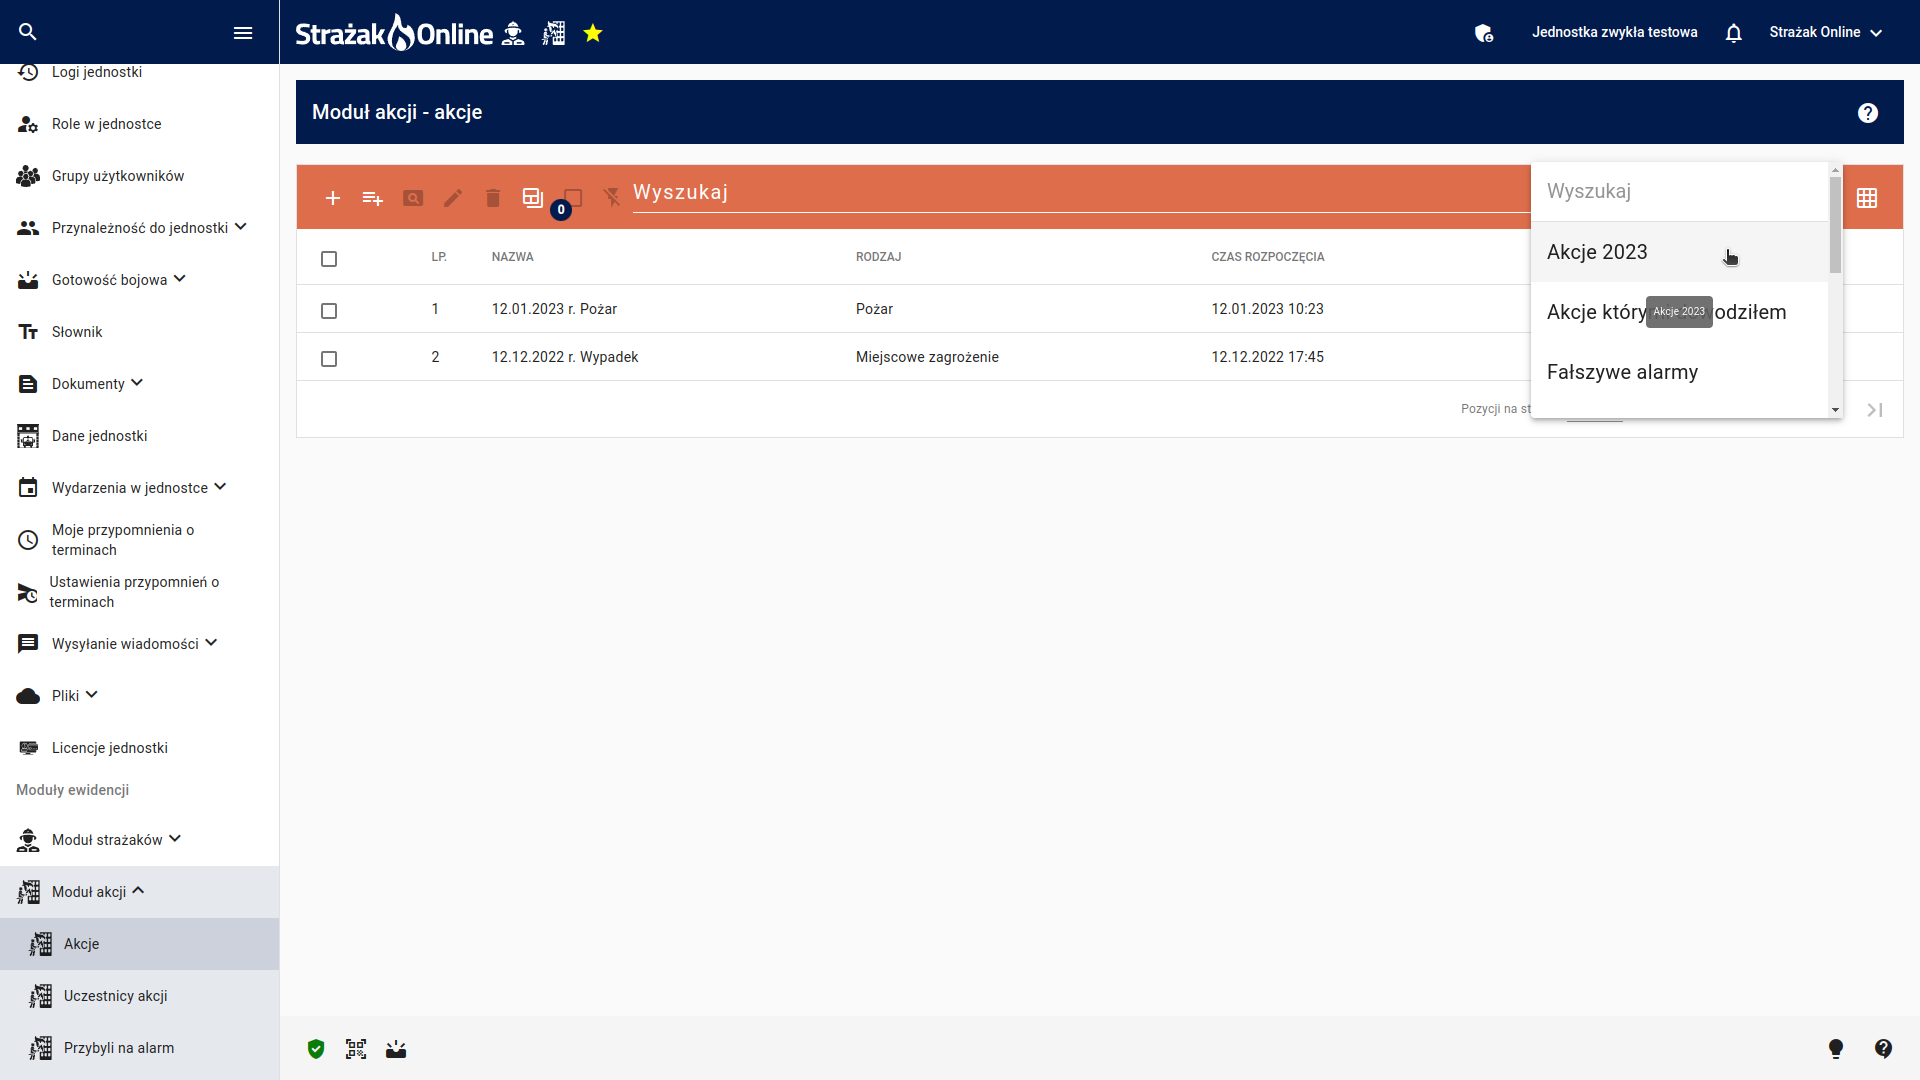
Task: Click the 12.01.2023 10:23 cell
Action: [1267, 309]
